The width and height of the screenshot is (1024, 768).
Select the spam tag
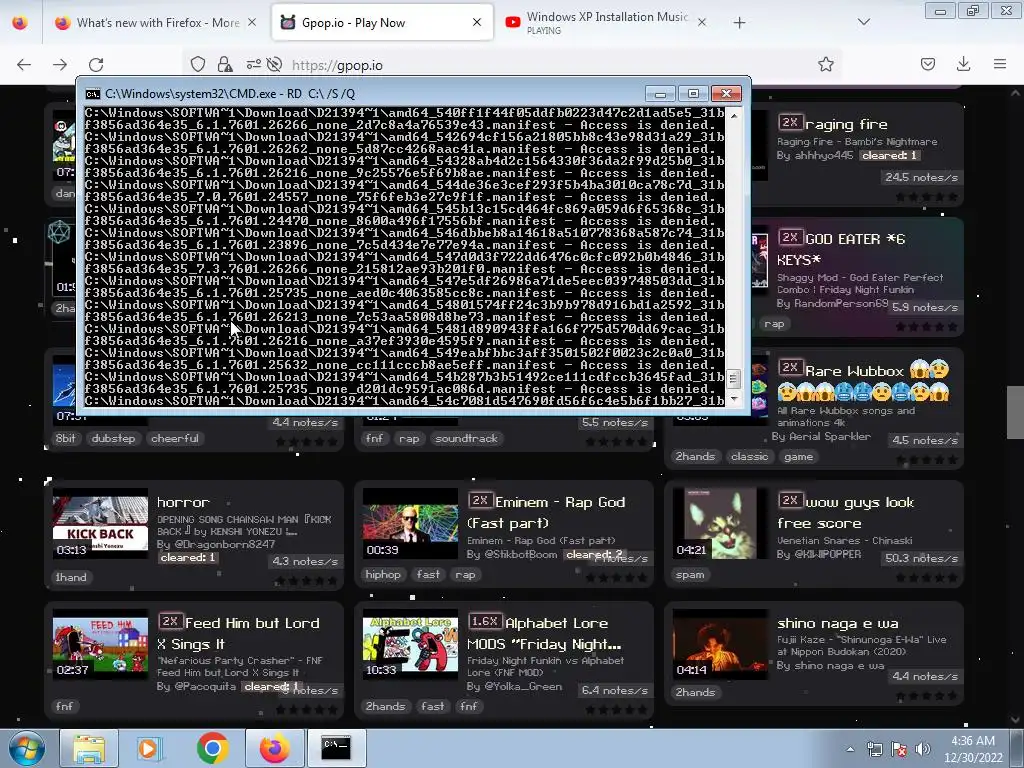point(690,575)
